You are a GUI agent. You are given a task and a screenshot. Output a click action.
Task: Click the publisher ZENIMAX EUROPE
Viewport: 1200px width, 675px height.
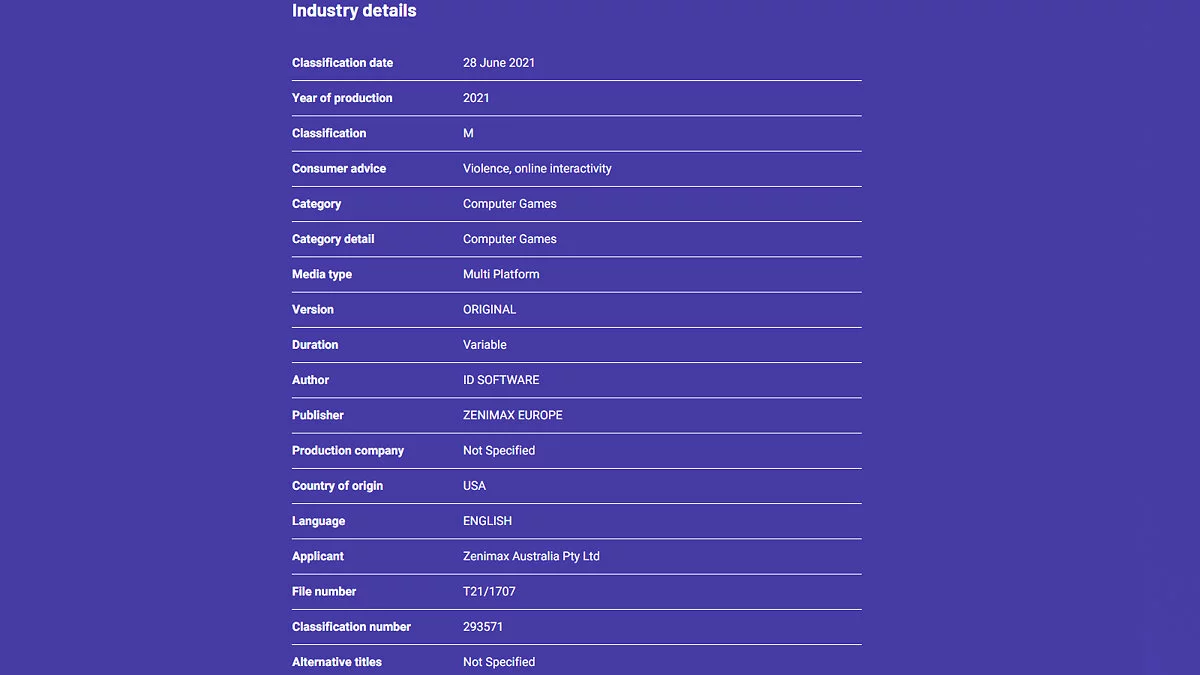[513, 415]
